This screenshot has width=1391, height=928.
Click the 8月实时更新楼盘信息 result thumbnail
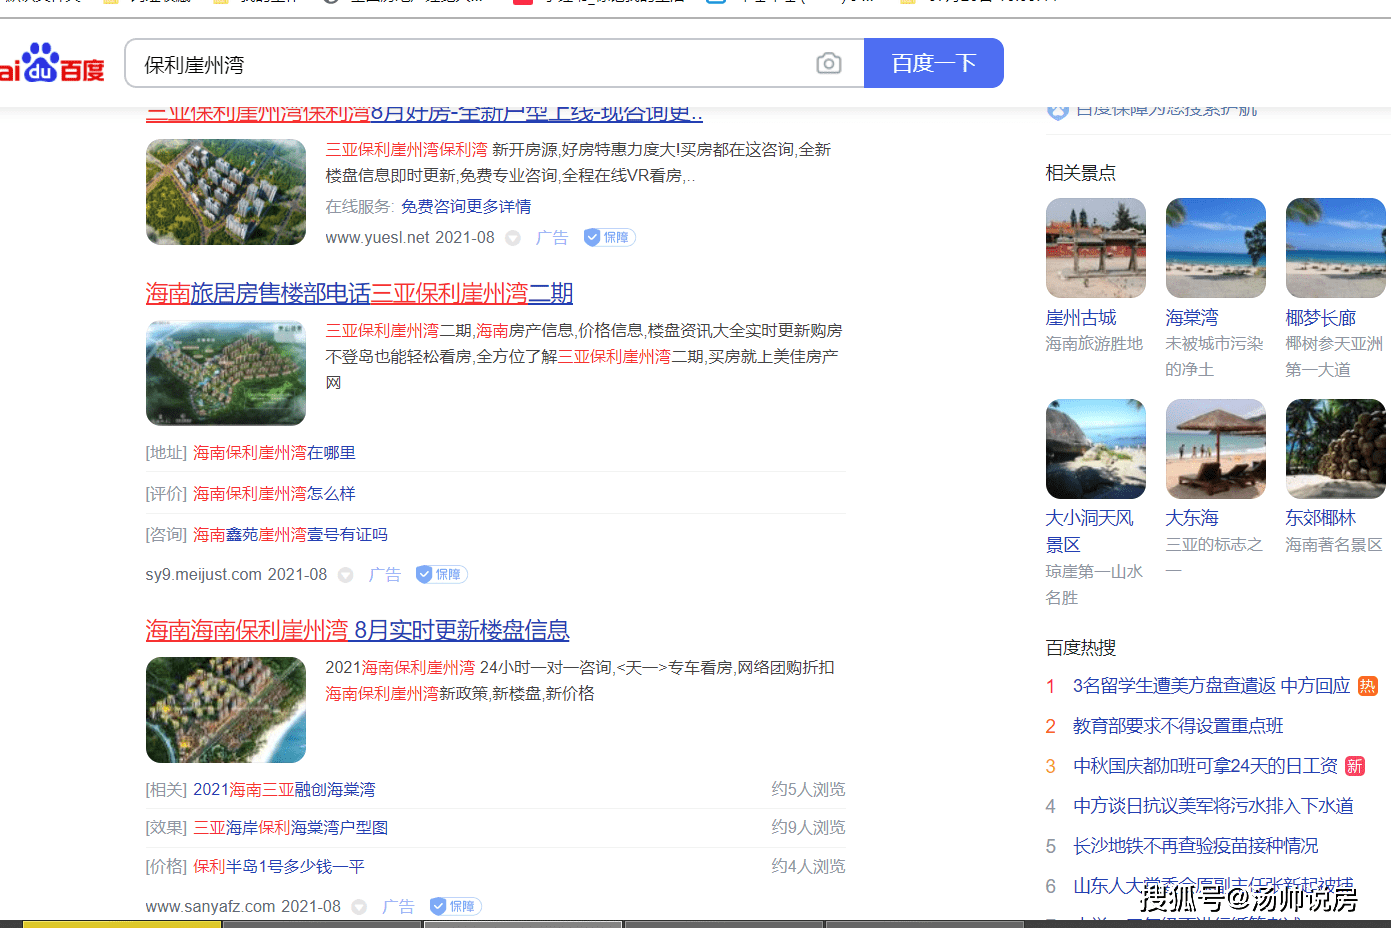(226, 710)
